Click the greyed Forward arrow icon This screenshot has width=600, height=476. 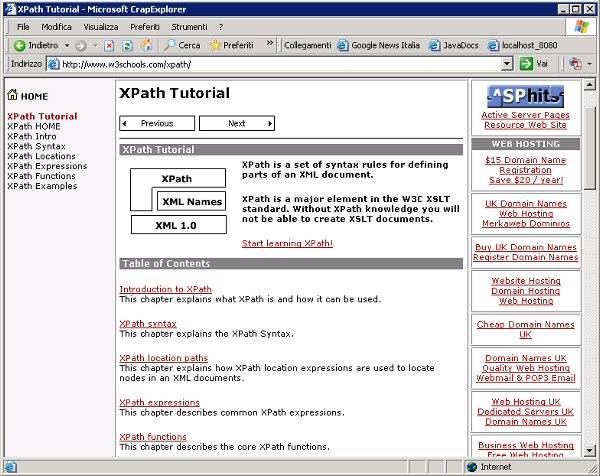pyautogui.click(x=81, y=46)
